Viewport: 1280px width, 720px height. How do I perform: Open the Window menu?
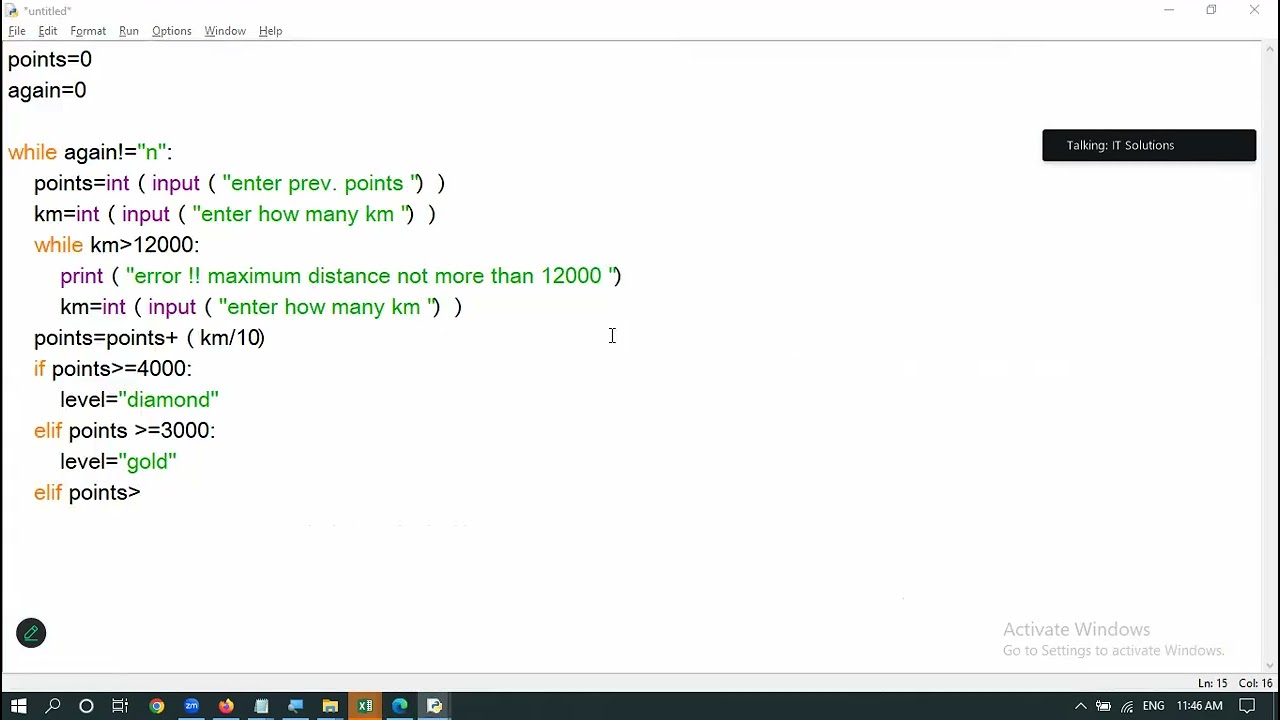[225, 31]
